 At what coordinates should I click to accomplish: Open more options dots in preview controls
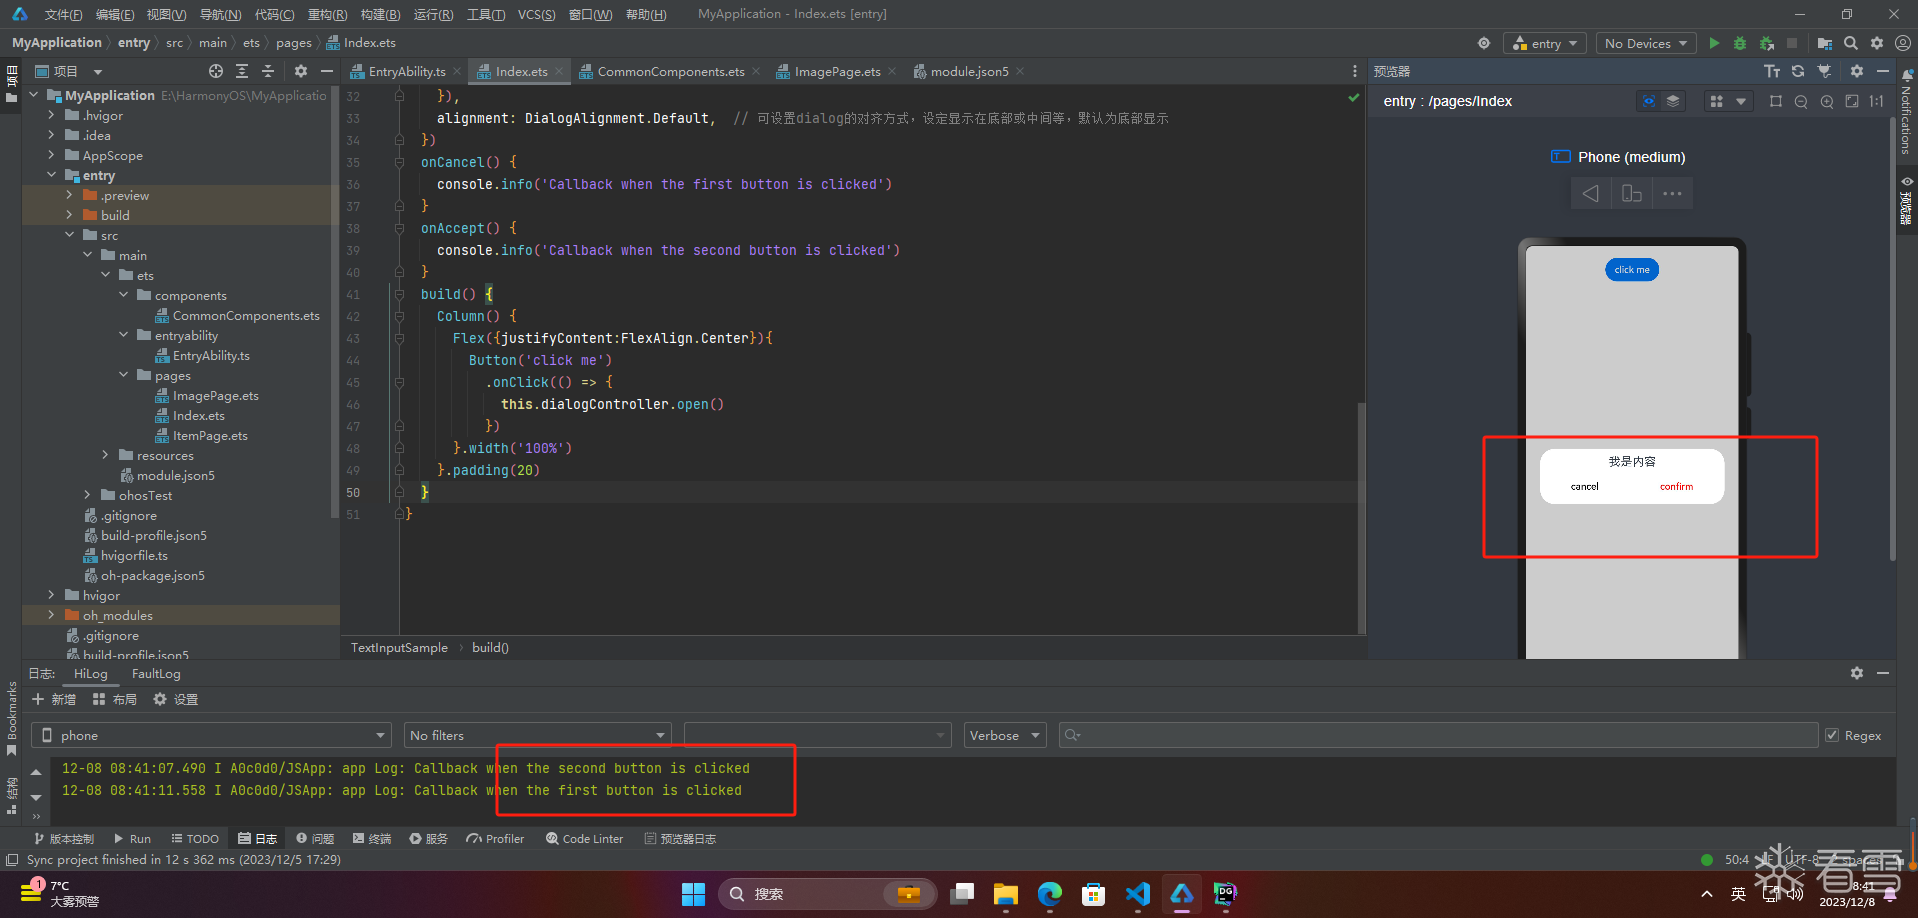click(x=1672, y=193)
